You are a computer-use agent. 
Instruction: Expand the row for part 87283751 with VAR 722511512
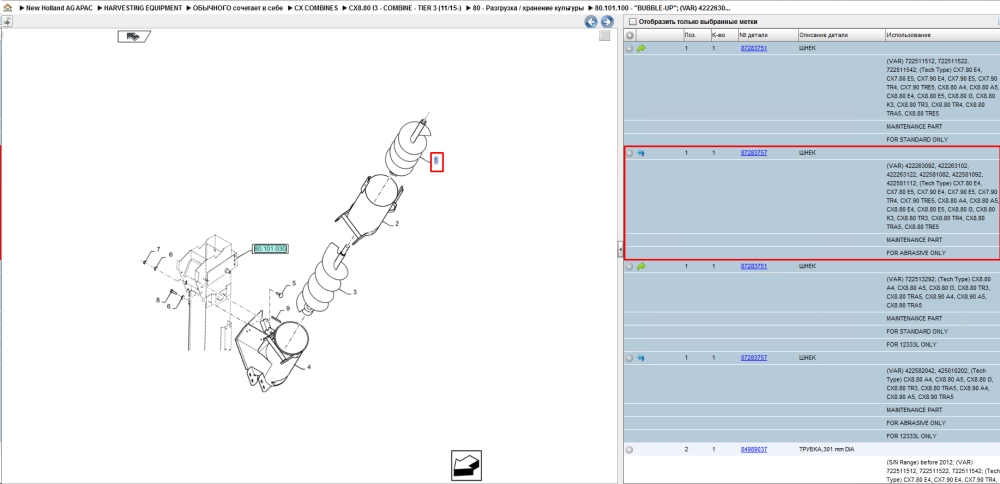(x=629, y=48)
